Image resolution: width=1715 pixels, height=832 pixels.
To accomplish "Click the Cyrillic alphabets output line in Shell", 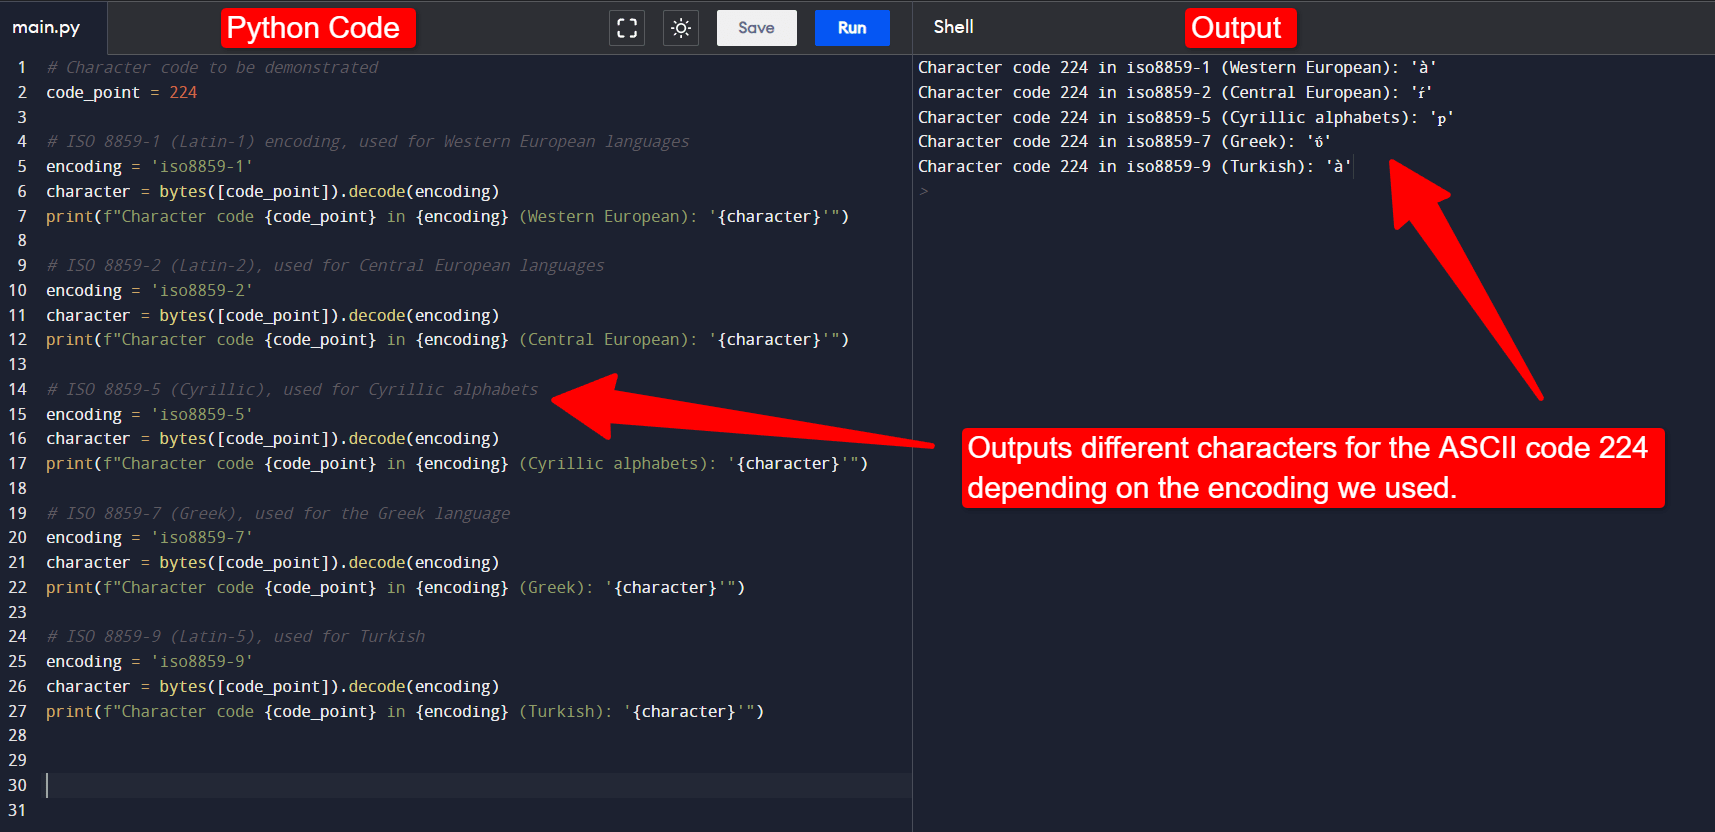I will pyautogui.click(x=1185, y=117).
